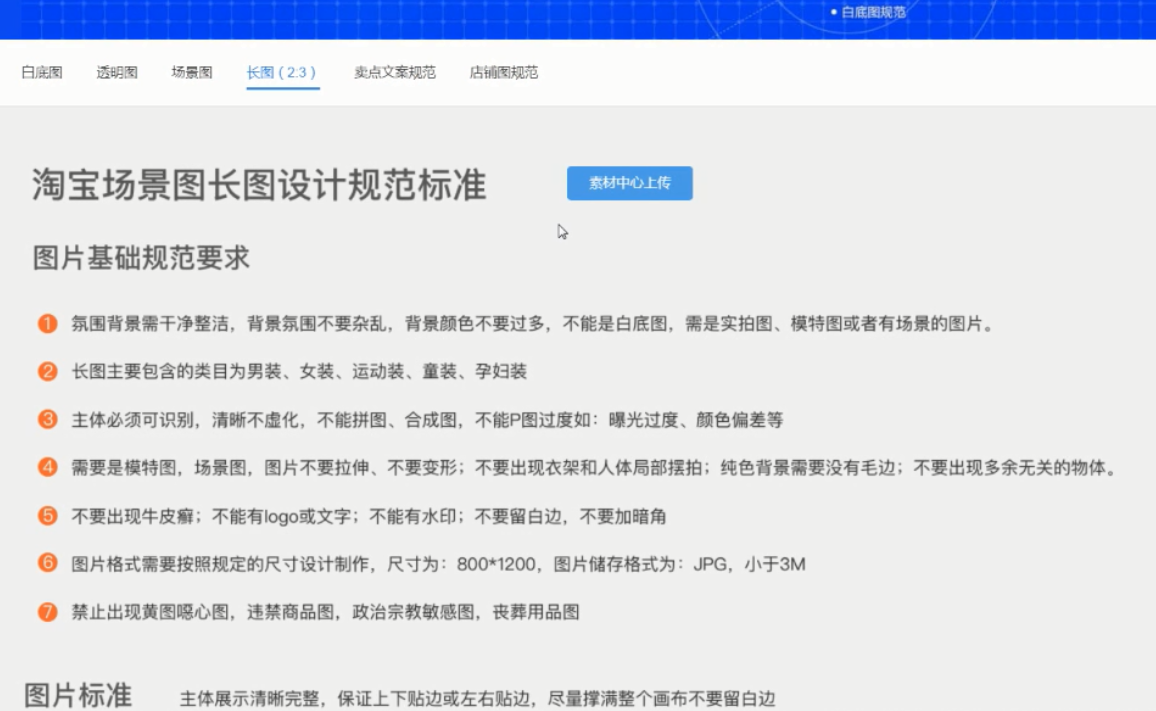Click the rule text about 800*1200 size
Screen dimensions: 1156x711
point(438,565)
